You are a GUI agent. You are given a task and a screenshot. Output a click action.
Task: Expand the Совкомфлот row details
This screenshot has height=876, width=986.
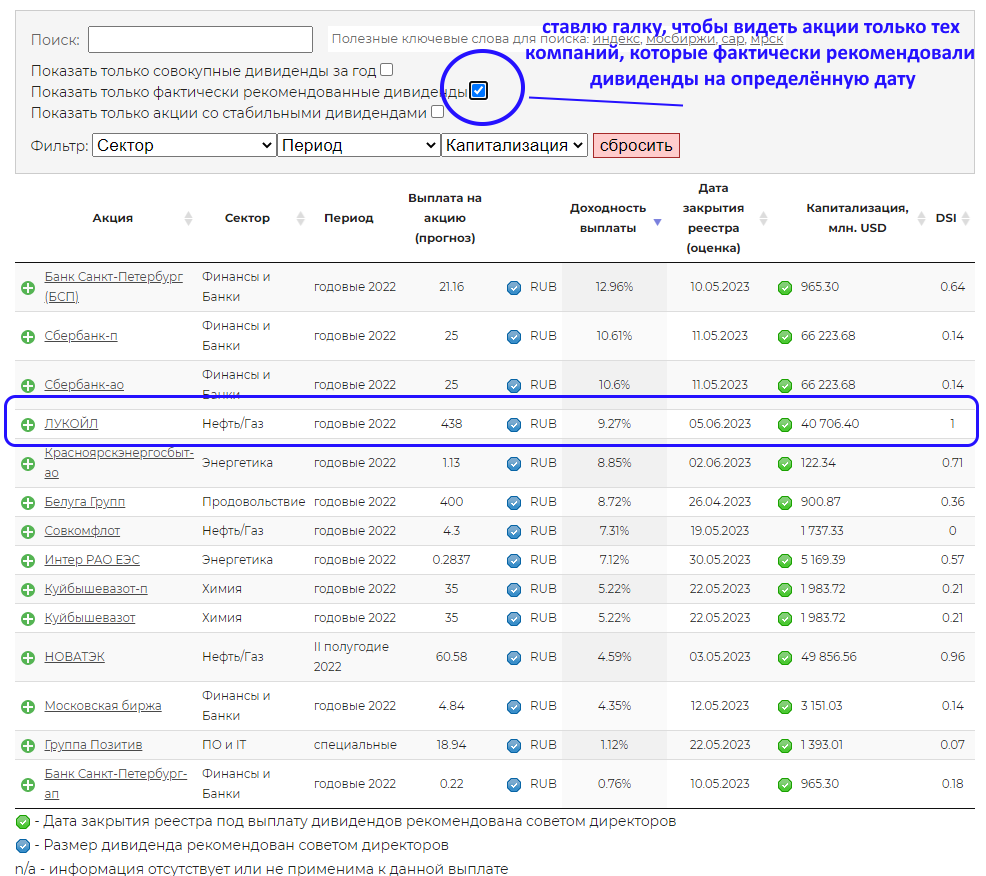pos(28,532)
